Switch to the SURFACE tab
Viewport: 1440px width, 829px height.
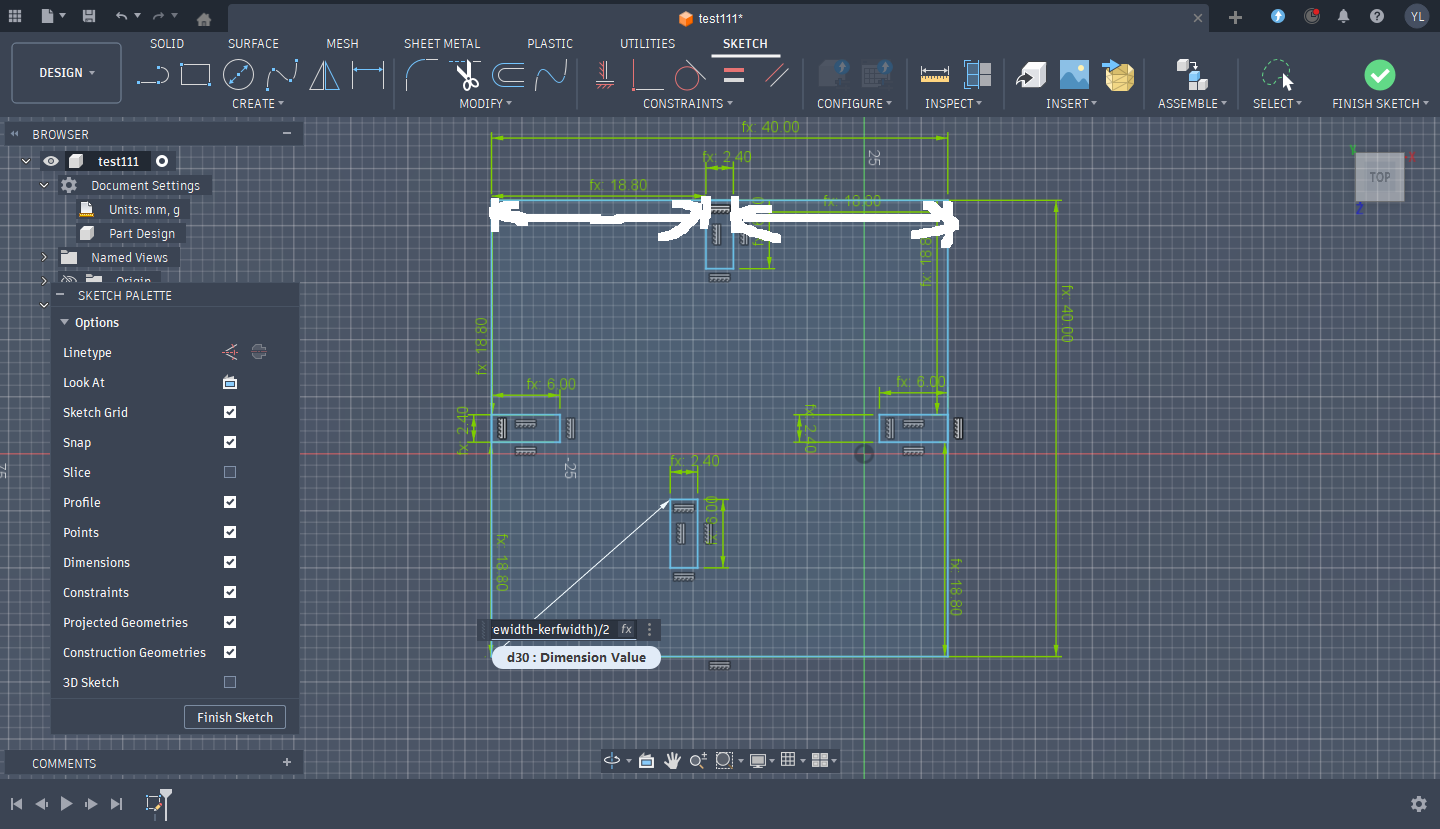[x=253, y=44]
